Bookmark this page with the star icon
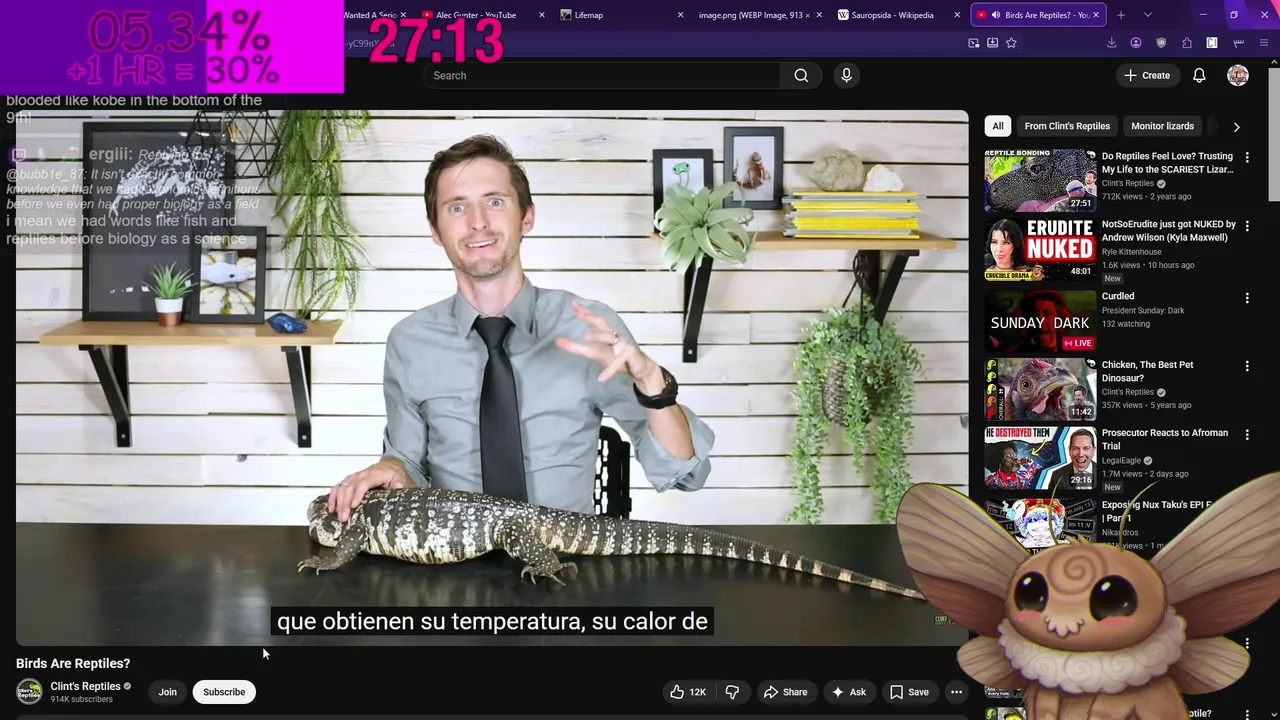The image size is (1280, 720). [x=1011, y=43]
